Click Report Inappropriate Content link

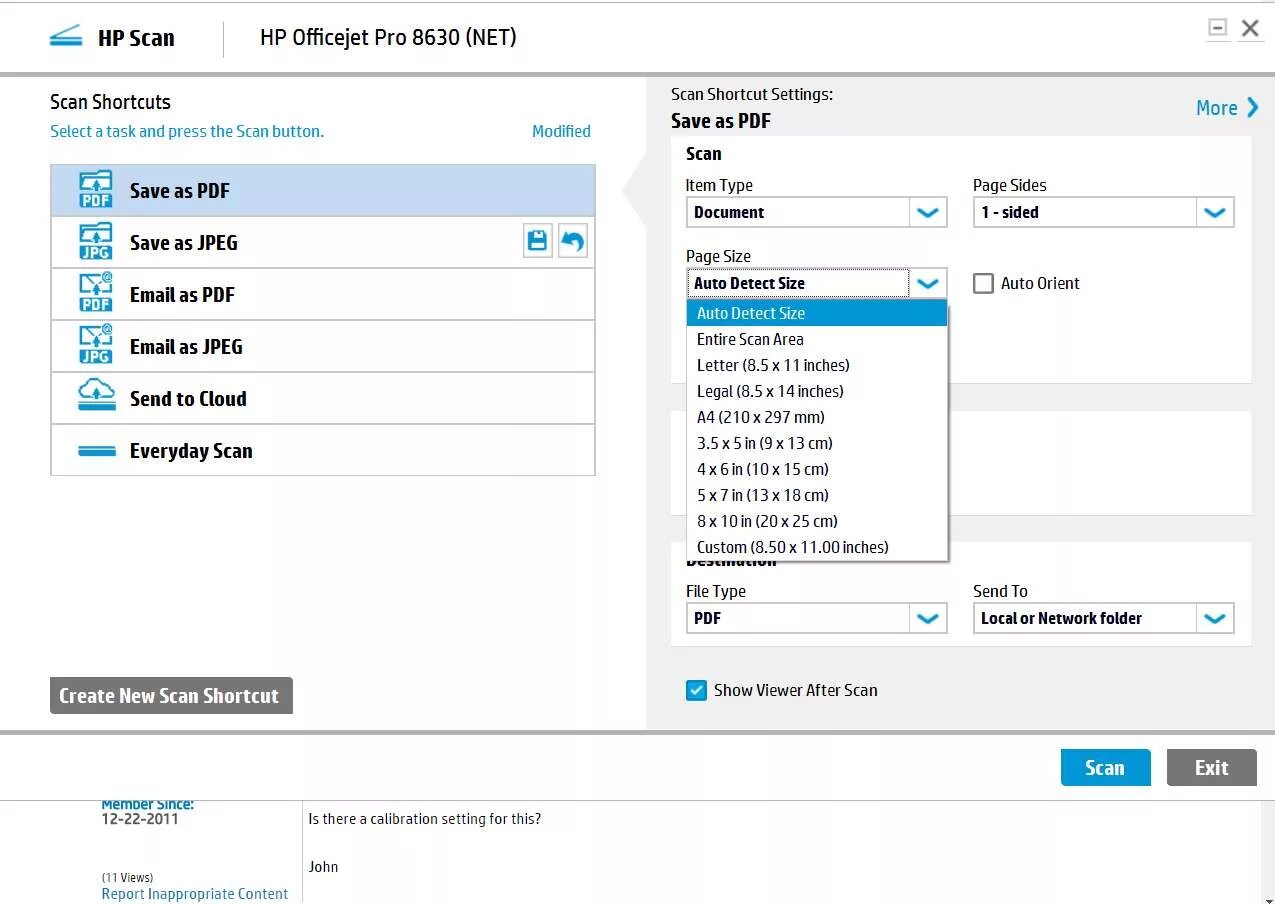click(x=195, y=894)
